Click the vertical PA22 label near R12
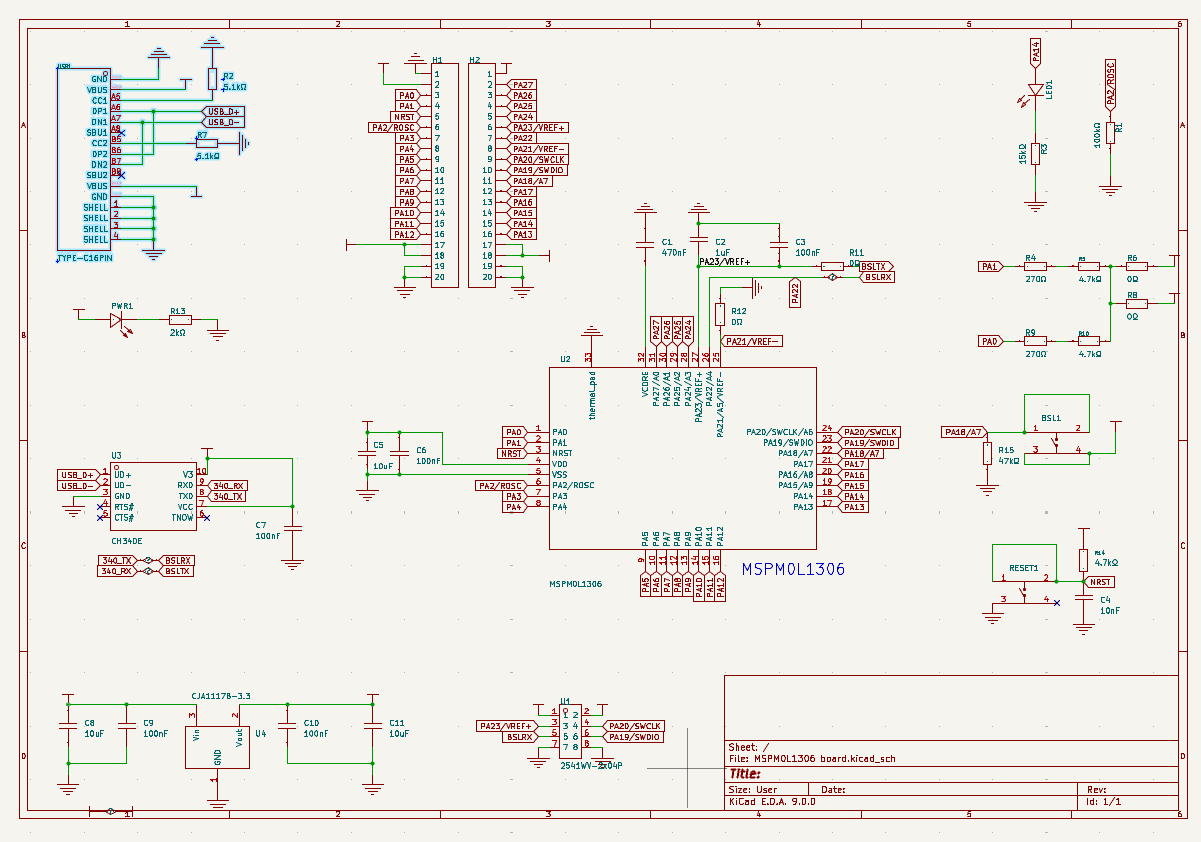Viewport: 1201px width, 842px height. point(796,293)
